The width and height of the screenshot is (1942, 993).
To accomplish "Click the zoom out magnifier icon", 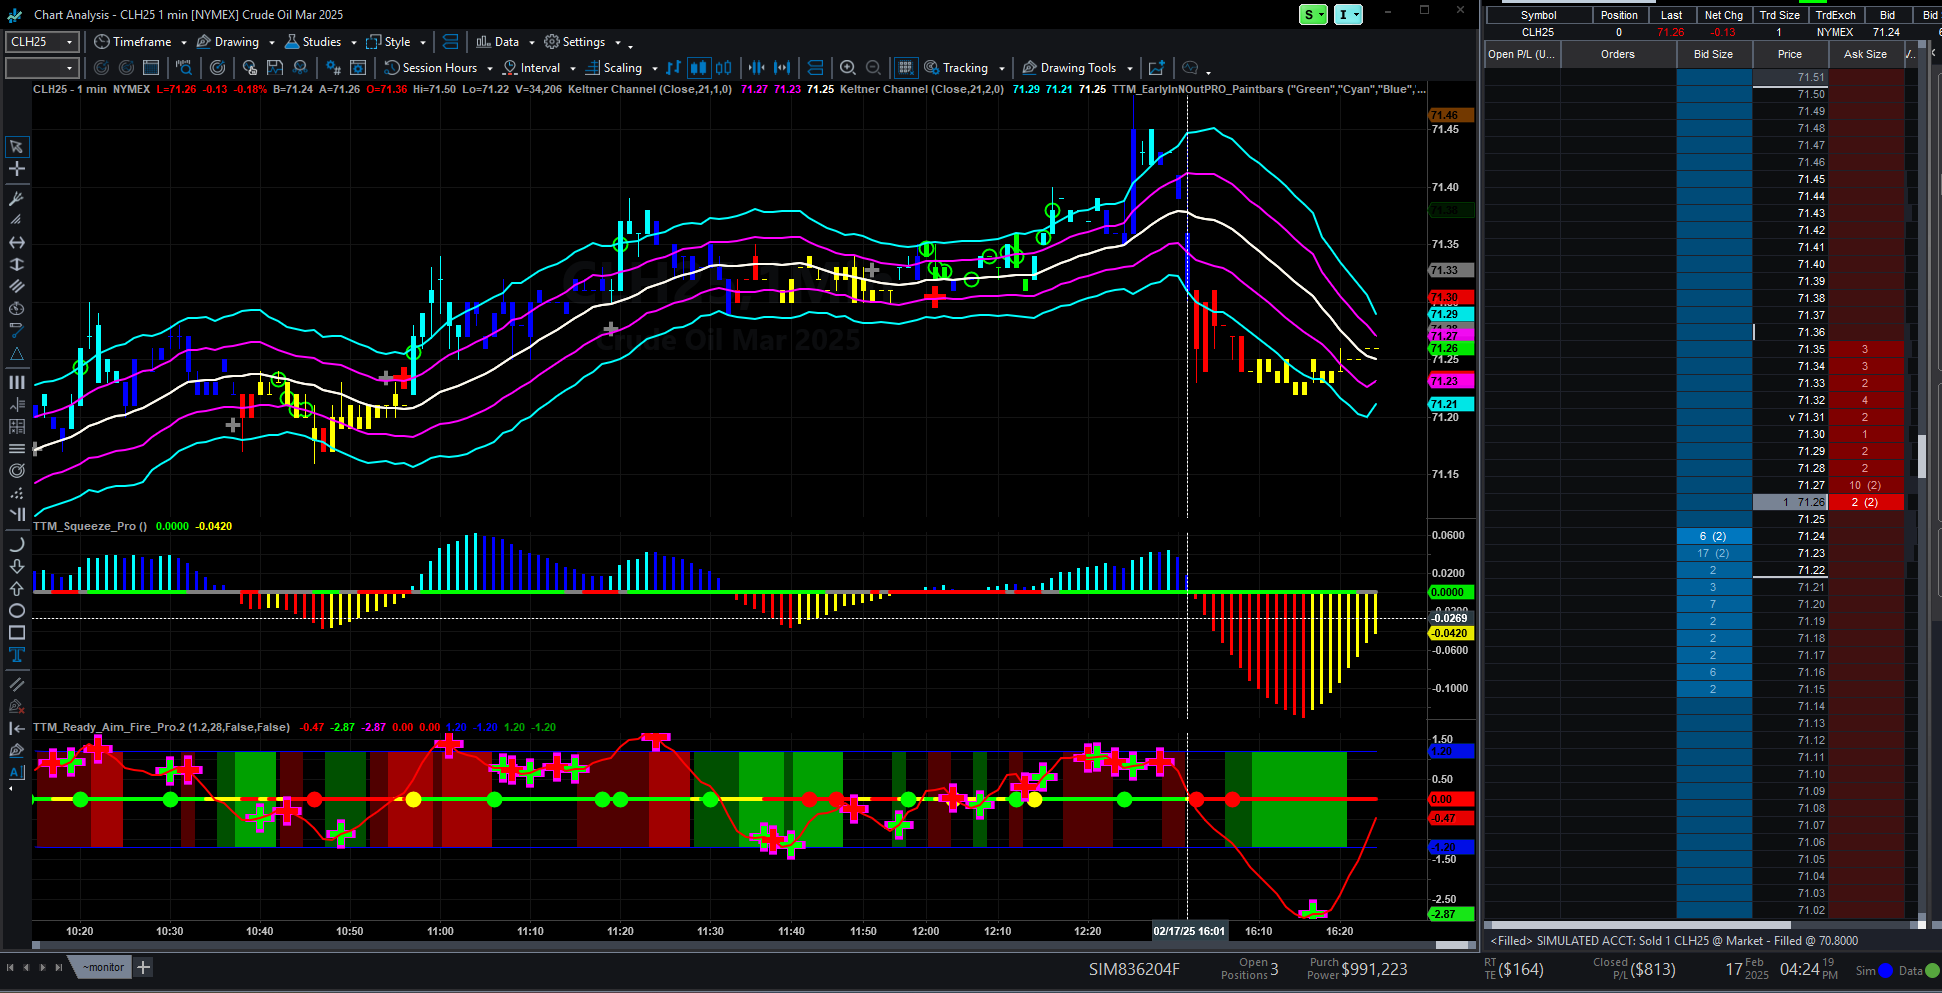I will tap(873, 68).
